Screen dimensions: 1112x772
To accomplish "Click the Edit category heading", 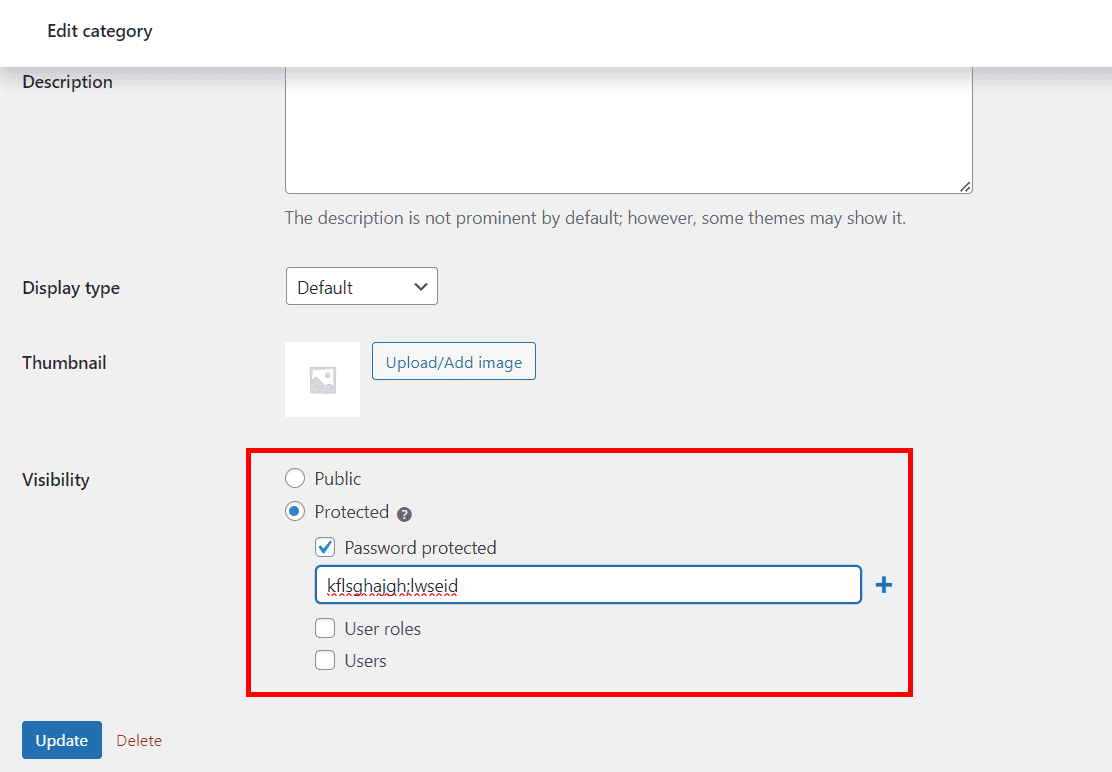I will pyautogui.click(x=99, y=31).
